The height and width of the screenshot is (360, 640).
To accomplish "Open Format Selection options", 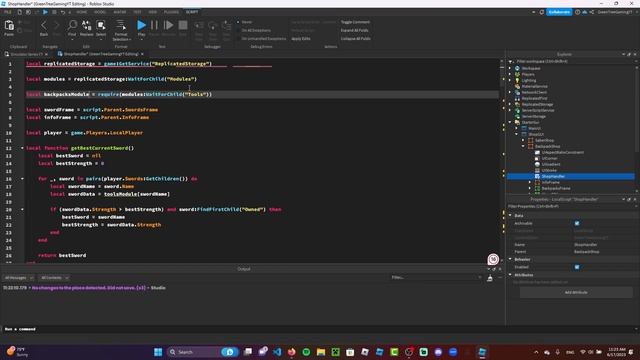I will [x=121, y=30].
